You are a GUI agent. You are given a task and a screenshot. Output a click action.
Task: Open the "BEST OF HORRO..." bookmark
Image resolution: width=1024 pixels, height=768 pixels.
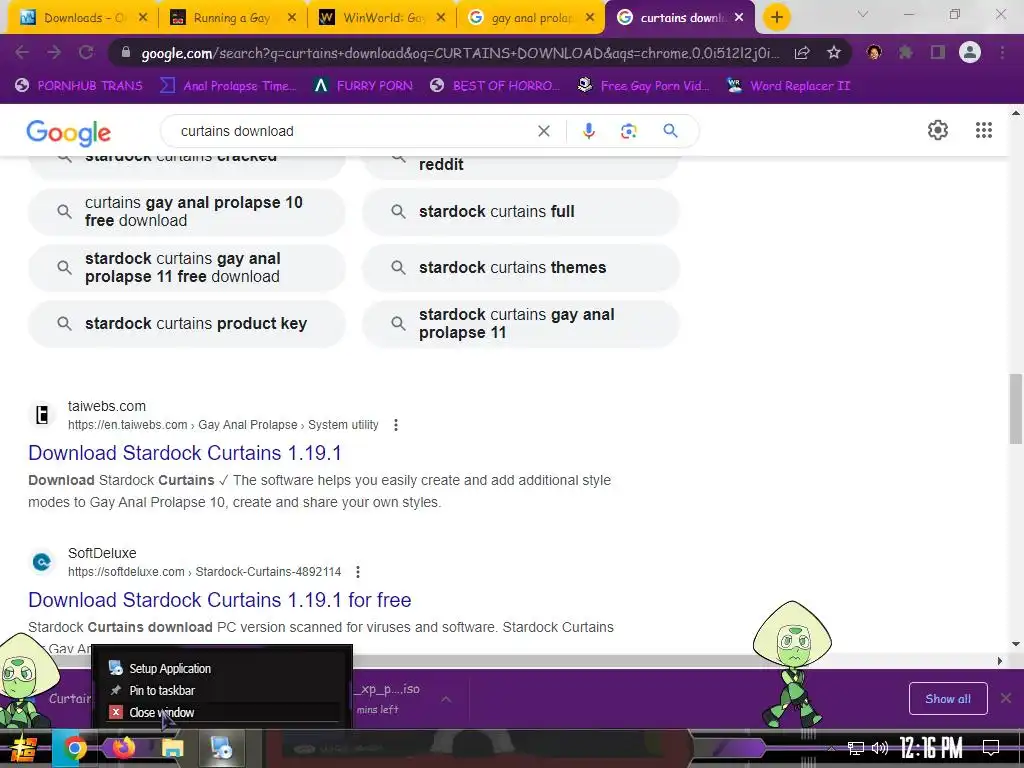(x=495, y=86)
